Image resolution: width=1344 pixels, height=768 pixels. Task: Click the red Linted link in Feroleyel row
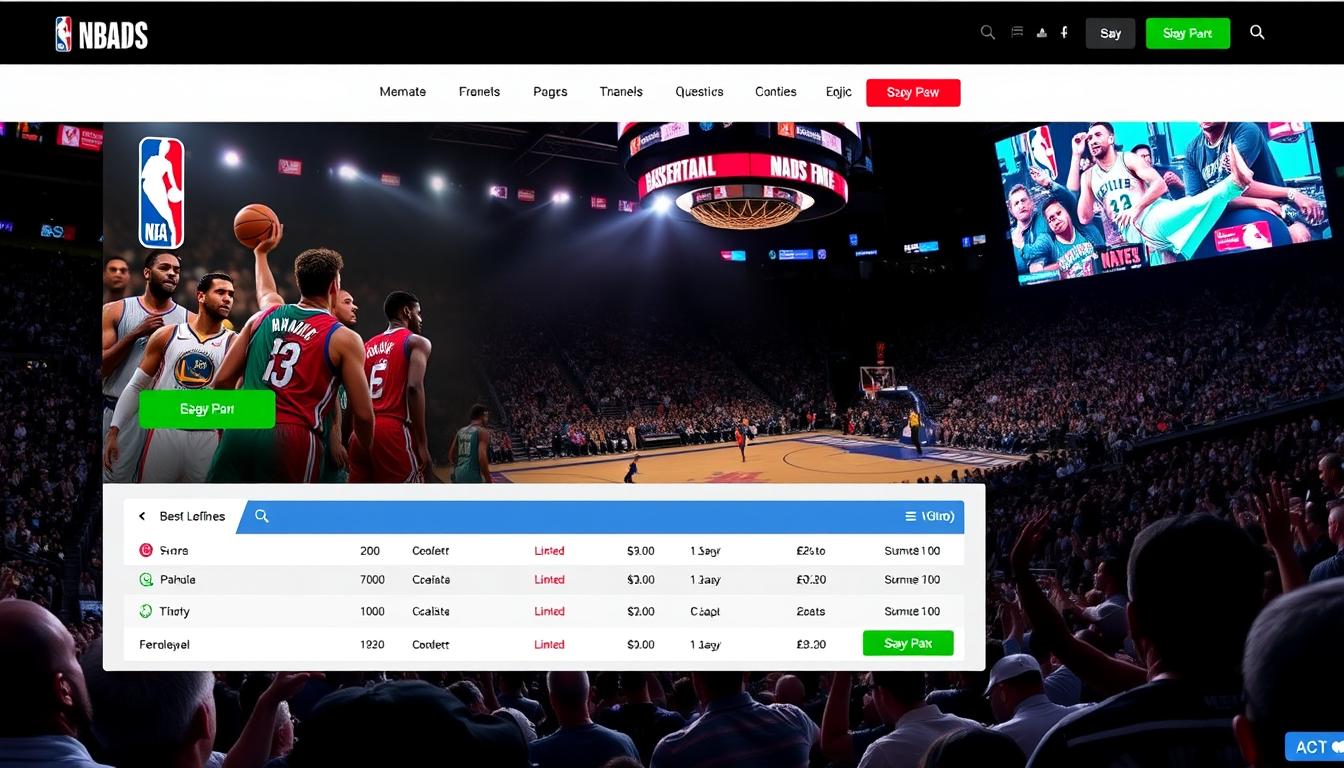(549, 645)
